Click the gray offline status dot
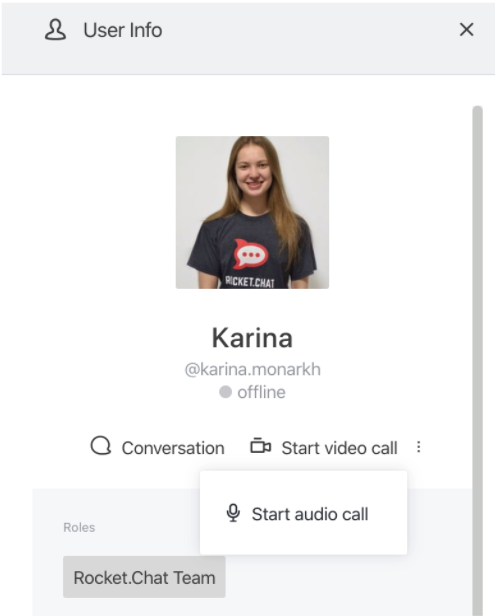Screen dimensions: 495x616 pos(225,392)
